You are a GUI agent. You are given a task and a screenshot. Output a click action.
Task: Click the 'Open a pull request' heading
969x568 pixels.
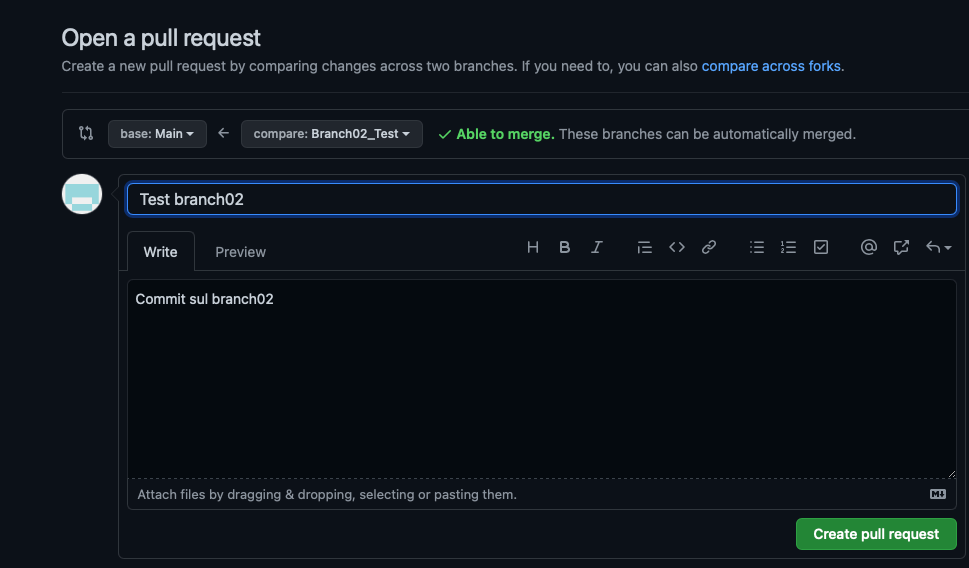pos(161,38)
